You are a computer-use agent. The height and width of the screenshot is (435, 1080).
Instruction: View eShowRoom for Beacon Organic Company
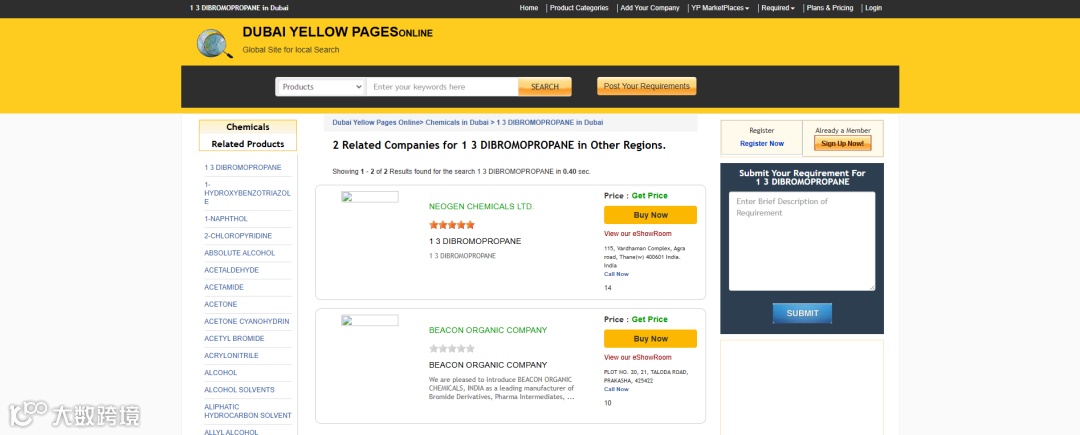(x=638, y=358)
